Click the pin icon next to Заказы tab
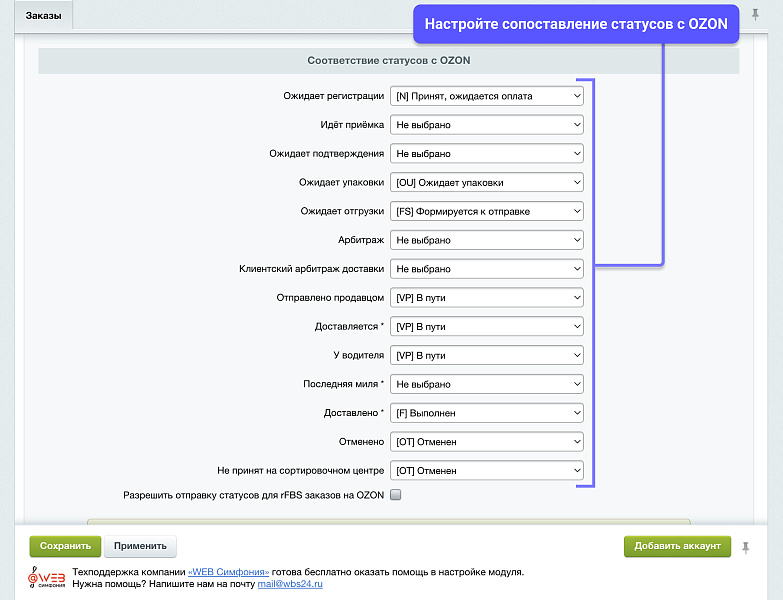Screen dimensions: 783x600 (755, 14)
